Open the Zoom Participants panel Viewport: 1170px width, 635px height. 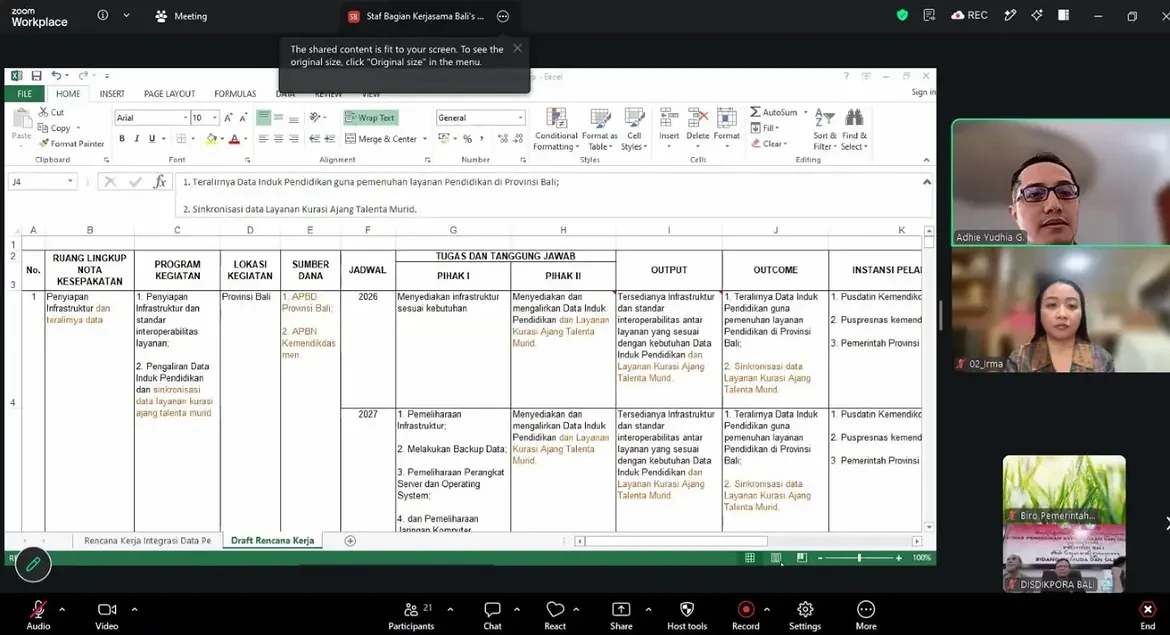411,615
